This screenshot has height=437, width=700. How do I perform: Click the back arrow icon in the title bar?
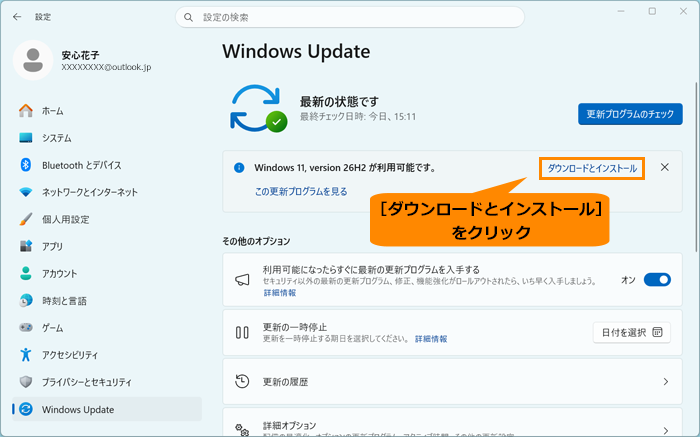[17, 17]
